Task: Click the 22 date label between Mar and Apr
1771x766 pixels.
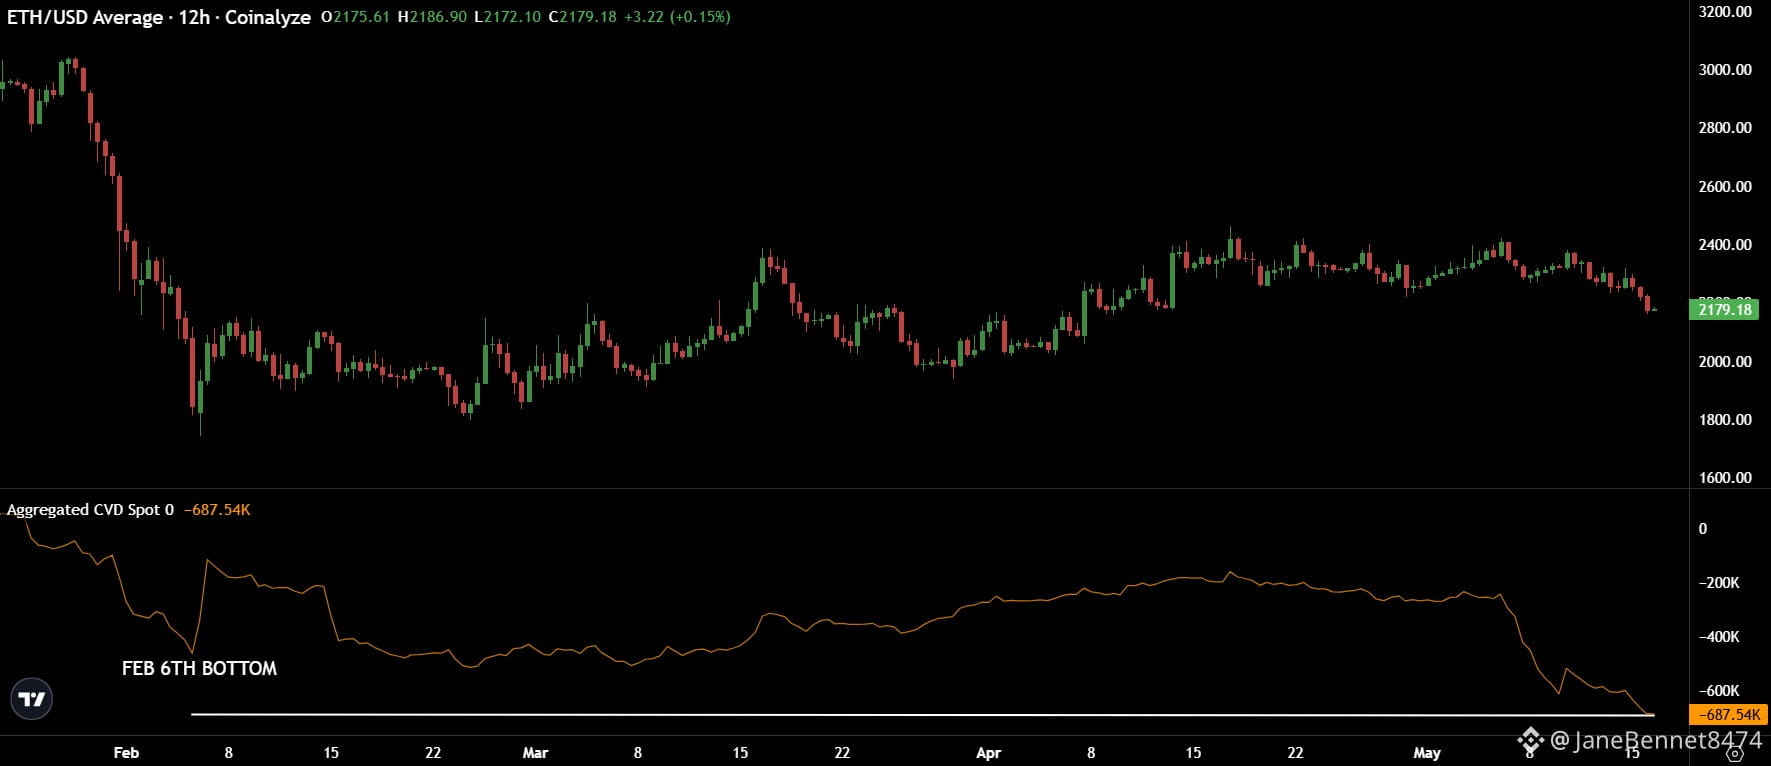Action: [842, 752]
